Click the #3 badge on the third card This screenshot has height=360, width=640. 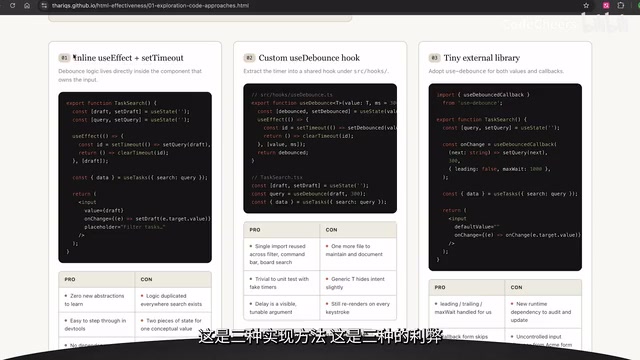[x=434, y=58]
